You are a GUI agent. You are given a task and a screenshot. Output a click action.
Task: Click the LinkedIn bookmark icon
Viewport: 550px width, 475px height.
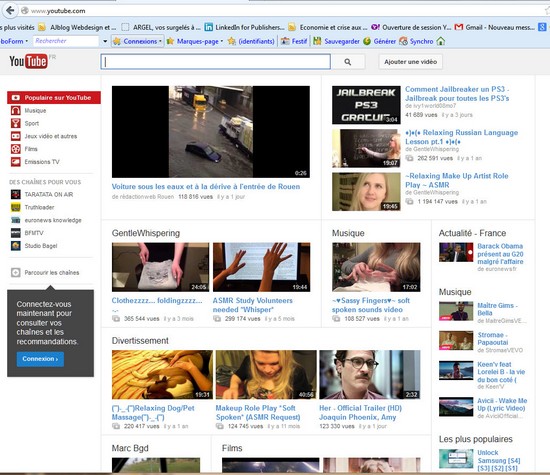click(209, 27)
